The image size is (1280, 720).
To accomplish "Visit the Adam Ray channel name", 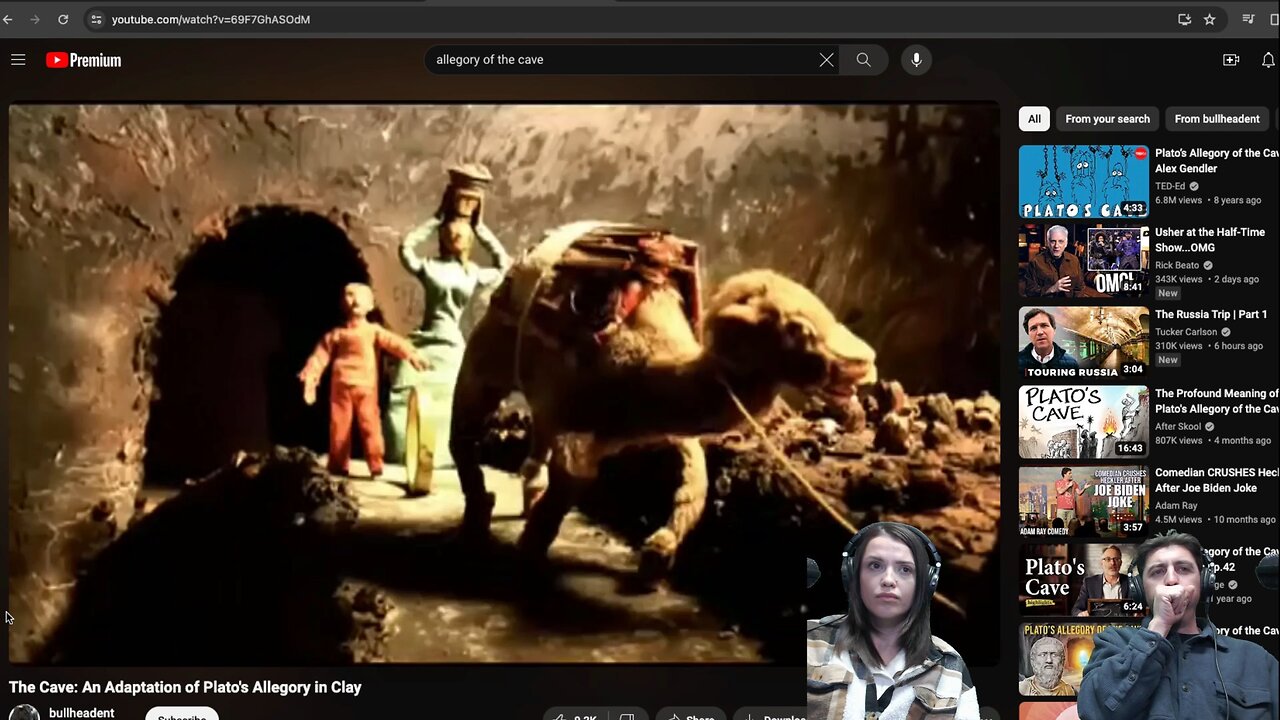I will point(1176,505).
